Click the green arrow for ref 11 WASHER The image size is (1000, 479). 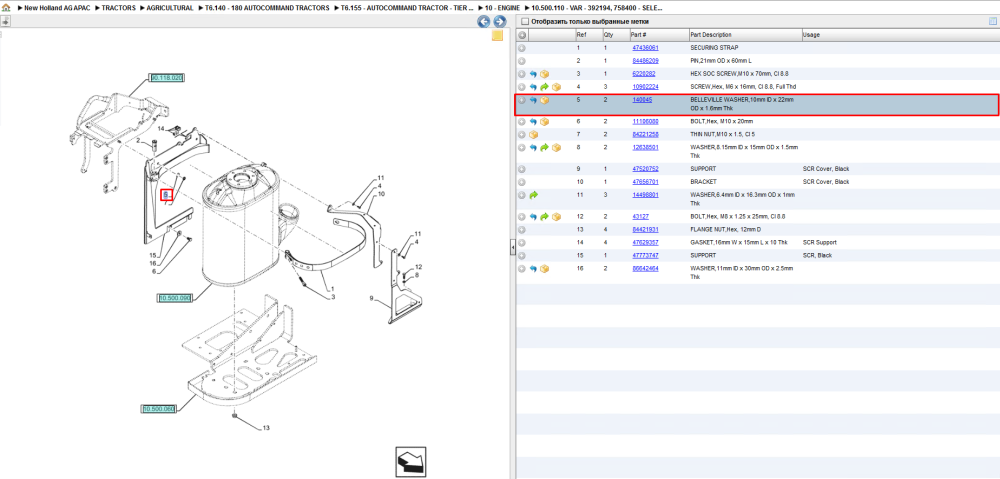(x=533, y=195)
